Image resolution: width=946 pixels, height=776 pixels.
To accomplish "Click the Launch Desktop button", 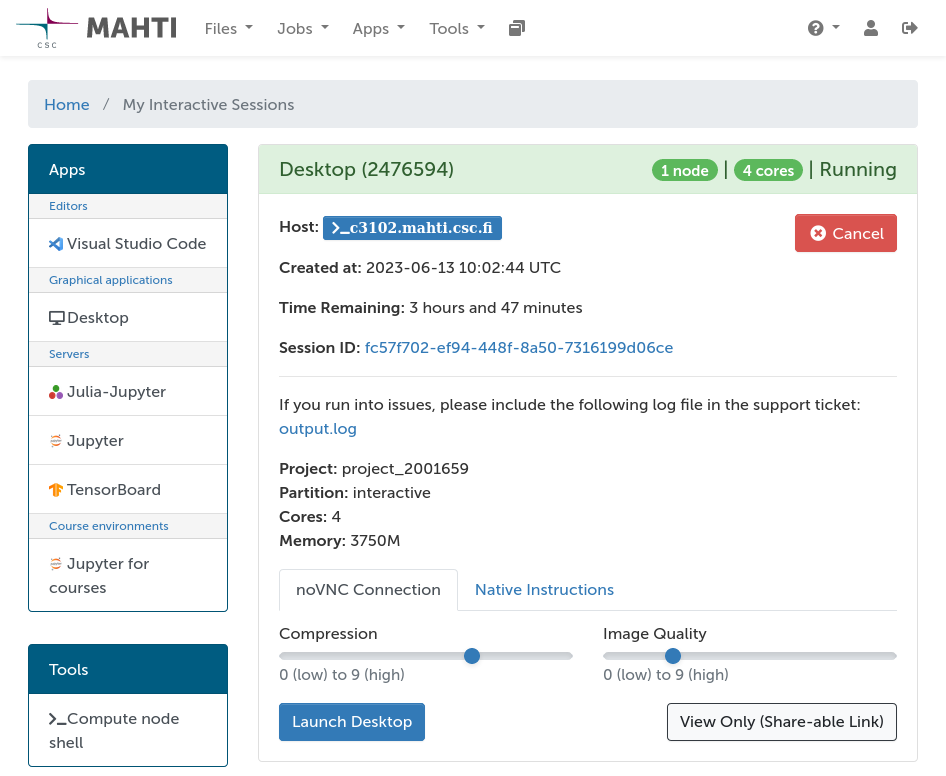I will click(x=352, y=722).
